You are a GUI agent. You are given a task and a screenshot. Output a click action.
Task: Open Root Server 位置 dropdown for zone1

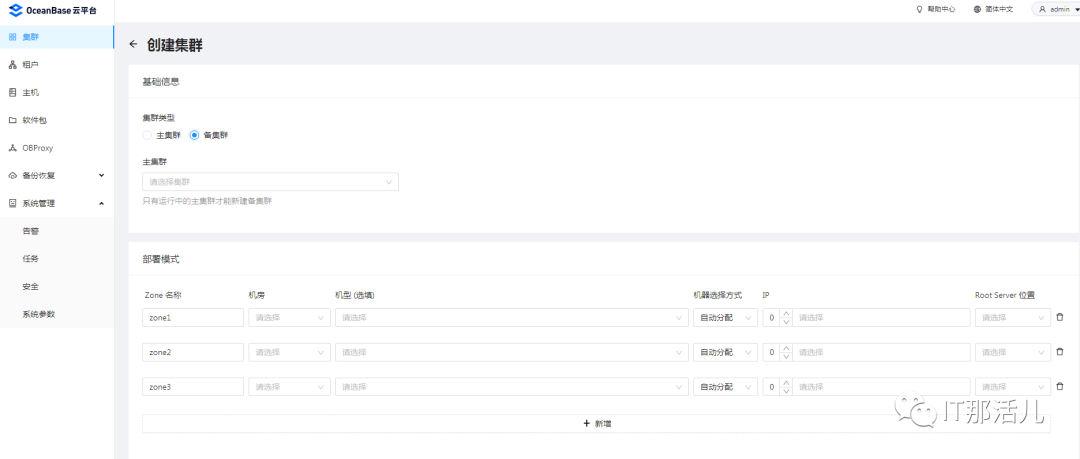(1012, 318)
